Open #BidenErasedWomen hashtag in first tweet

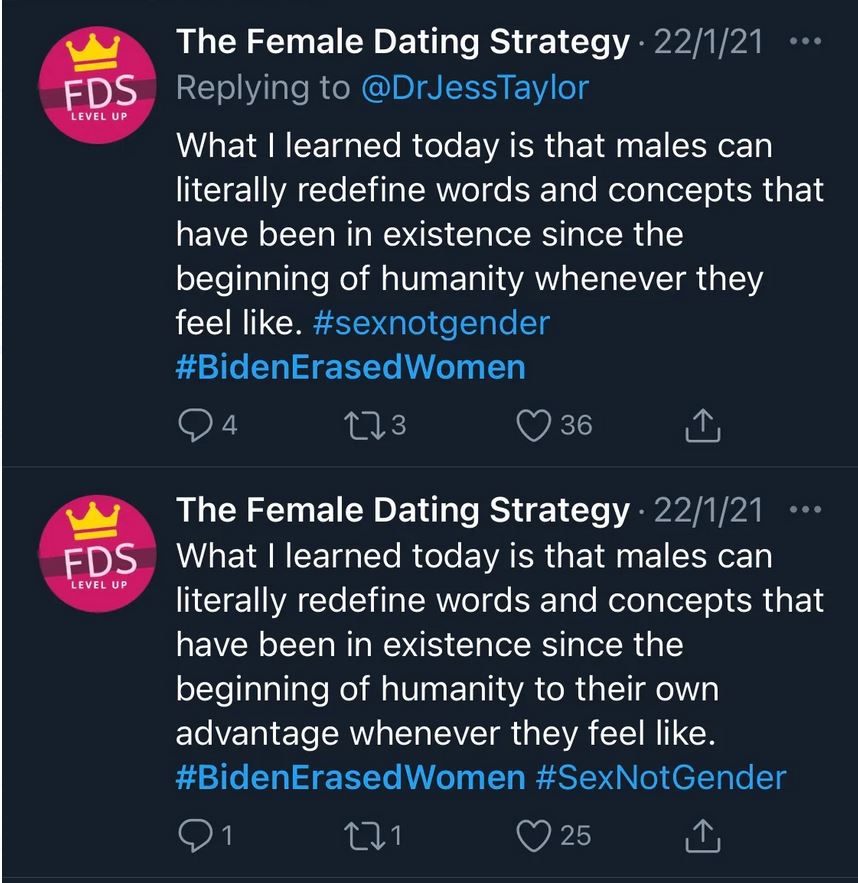click(350, 367)
